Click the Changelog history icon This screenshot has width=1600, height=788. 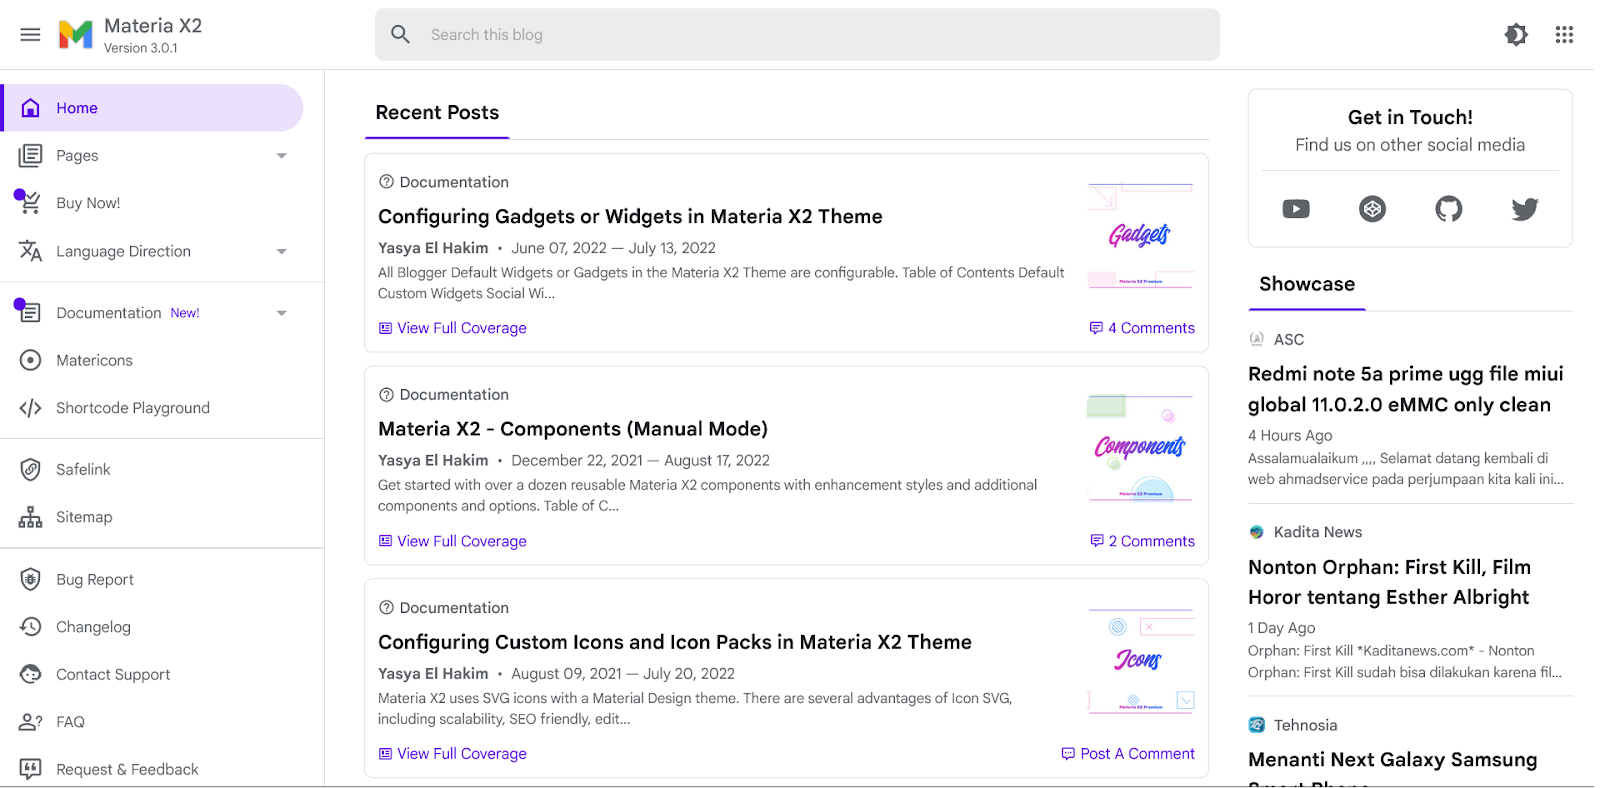click(x=31, y=627)
